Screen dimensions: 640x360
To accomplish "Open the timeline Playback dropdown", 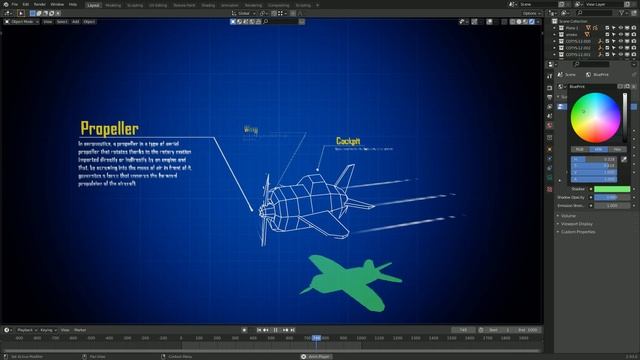I will point(27,330).
